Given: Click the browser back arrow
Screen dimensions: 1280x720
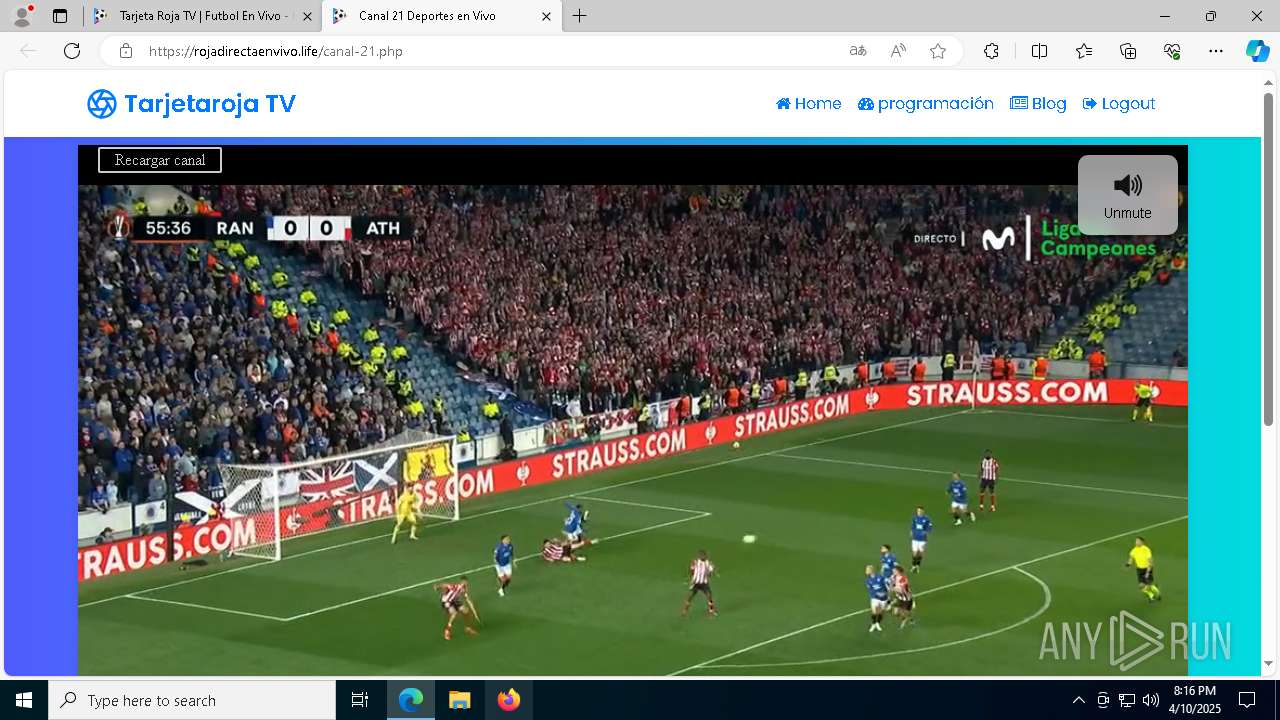Looking at the screenshot, I should tap(28, 51).
